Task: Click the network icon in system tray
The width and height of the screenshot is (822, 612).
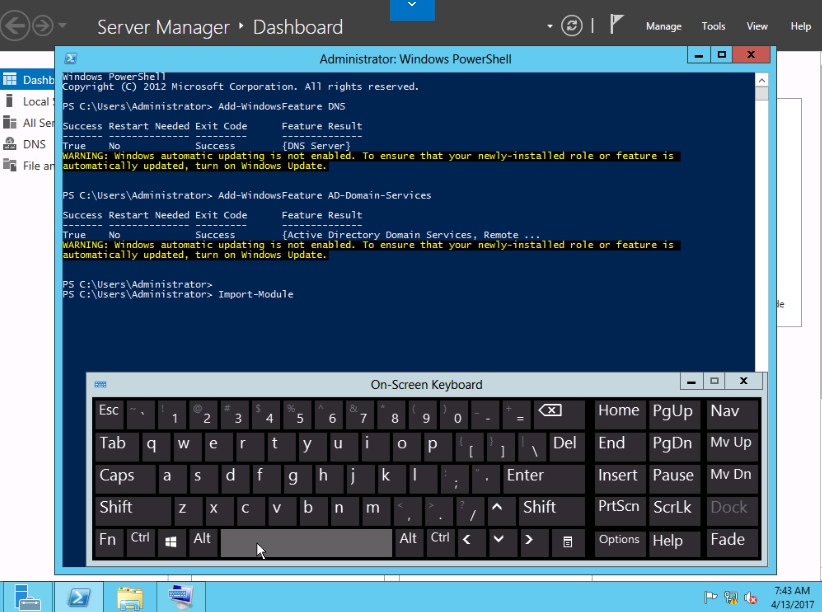Action: click(x=730, y=597)
